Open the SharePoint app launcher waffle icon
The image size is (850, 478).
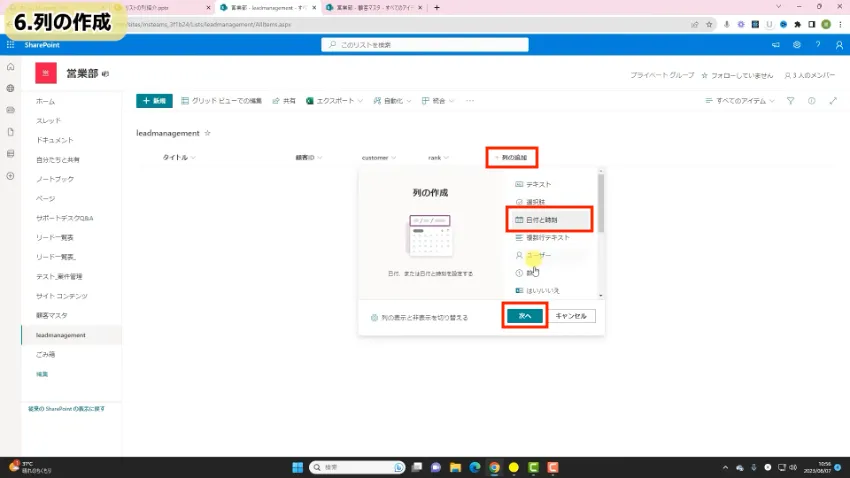point(11,45)
